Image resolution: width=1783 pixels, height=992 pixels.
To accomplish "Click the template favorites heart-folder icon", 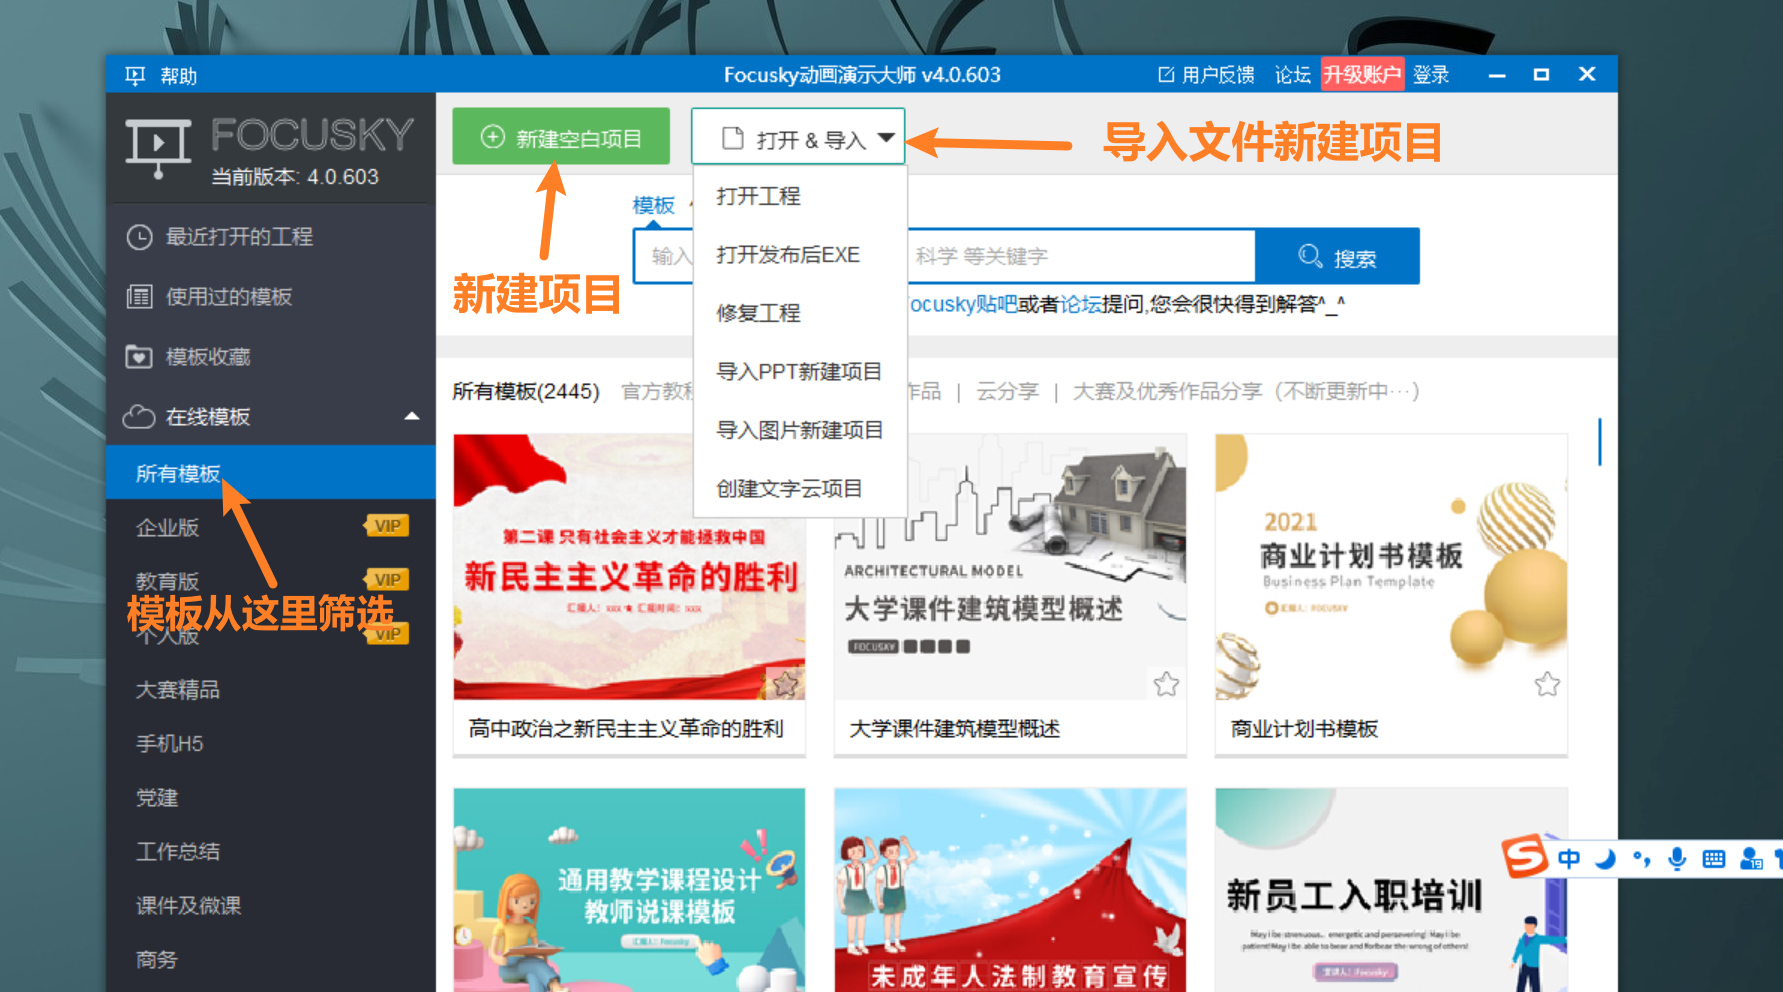I will tap(139, 357).
